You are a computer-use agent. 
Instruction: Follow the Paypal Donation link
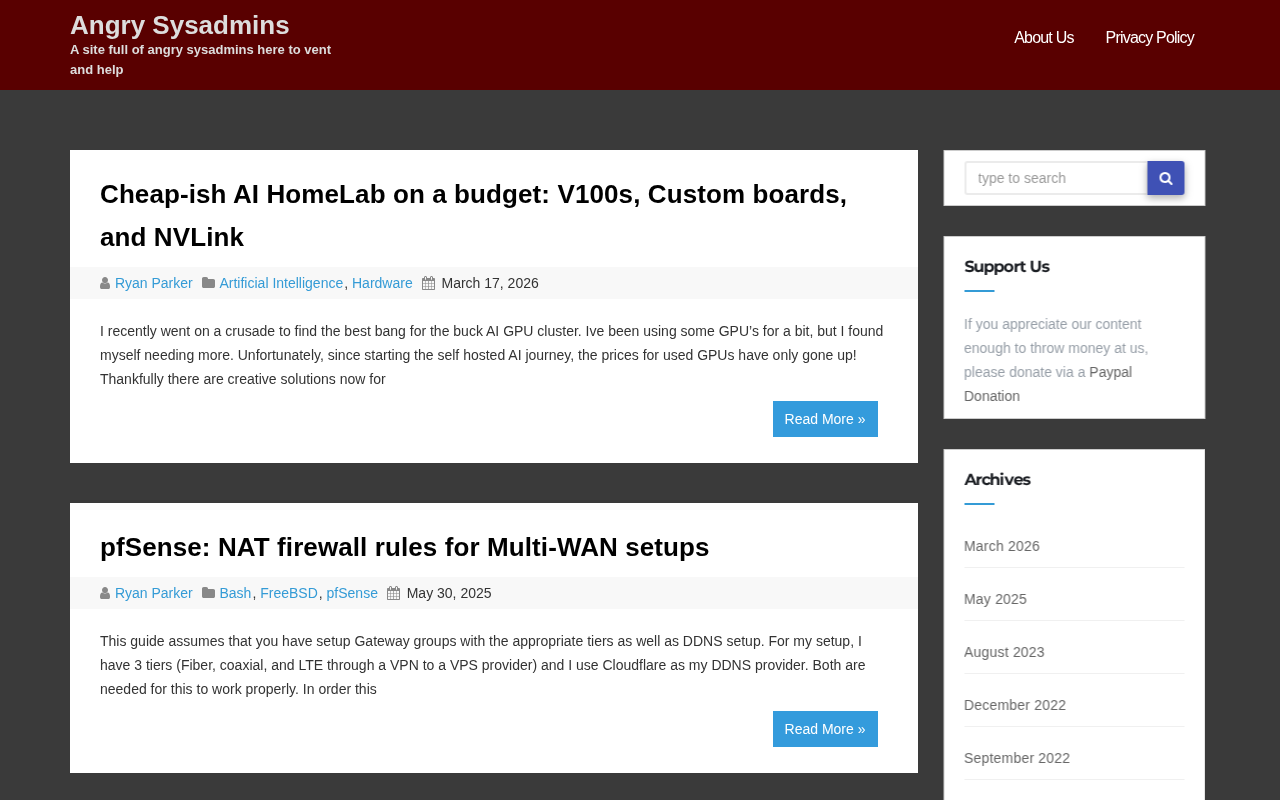[1110, 372]
